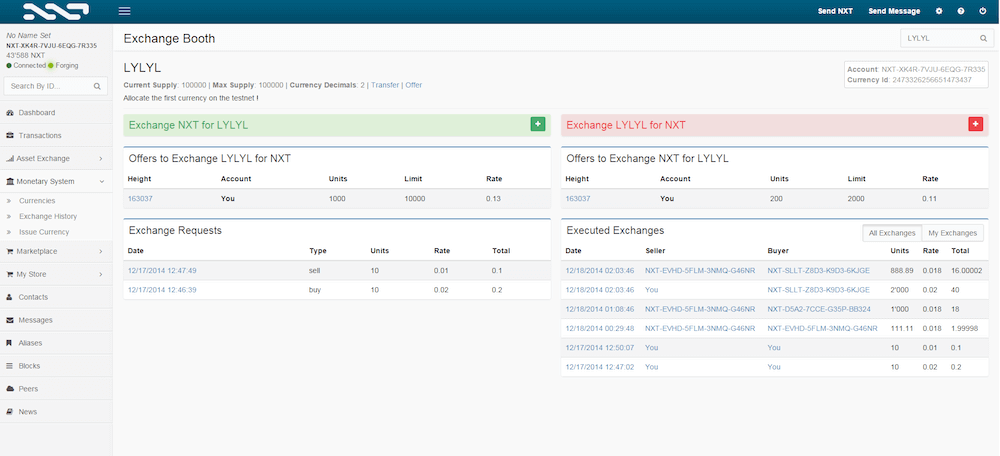Click the 43'588 NXT balance
The image size is (1000, 456).
26,55
